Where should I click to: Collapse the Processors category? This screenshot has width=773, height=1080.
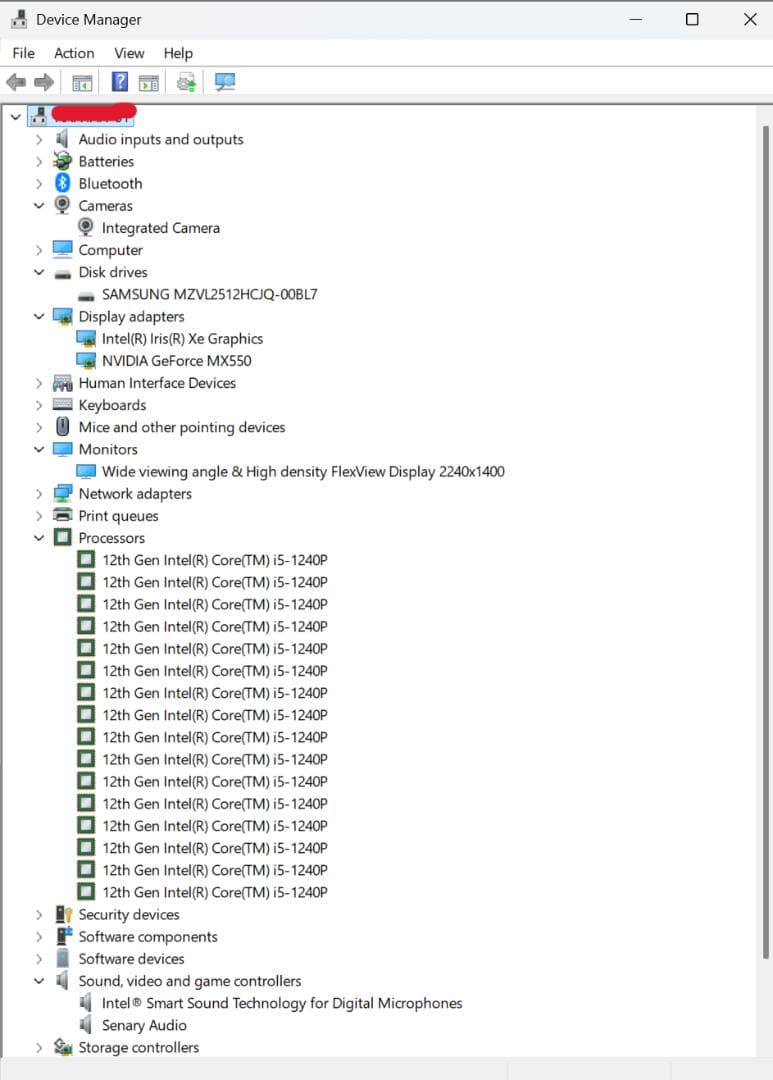(39, 537)
